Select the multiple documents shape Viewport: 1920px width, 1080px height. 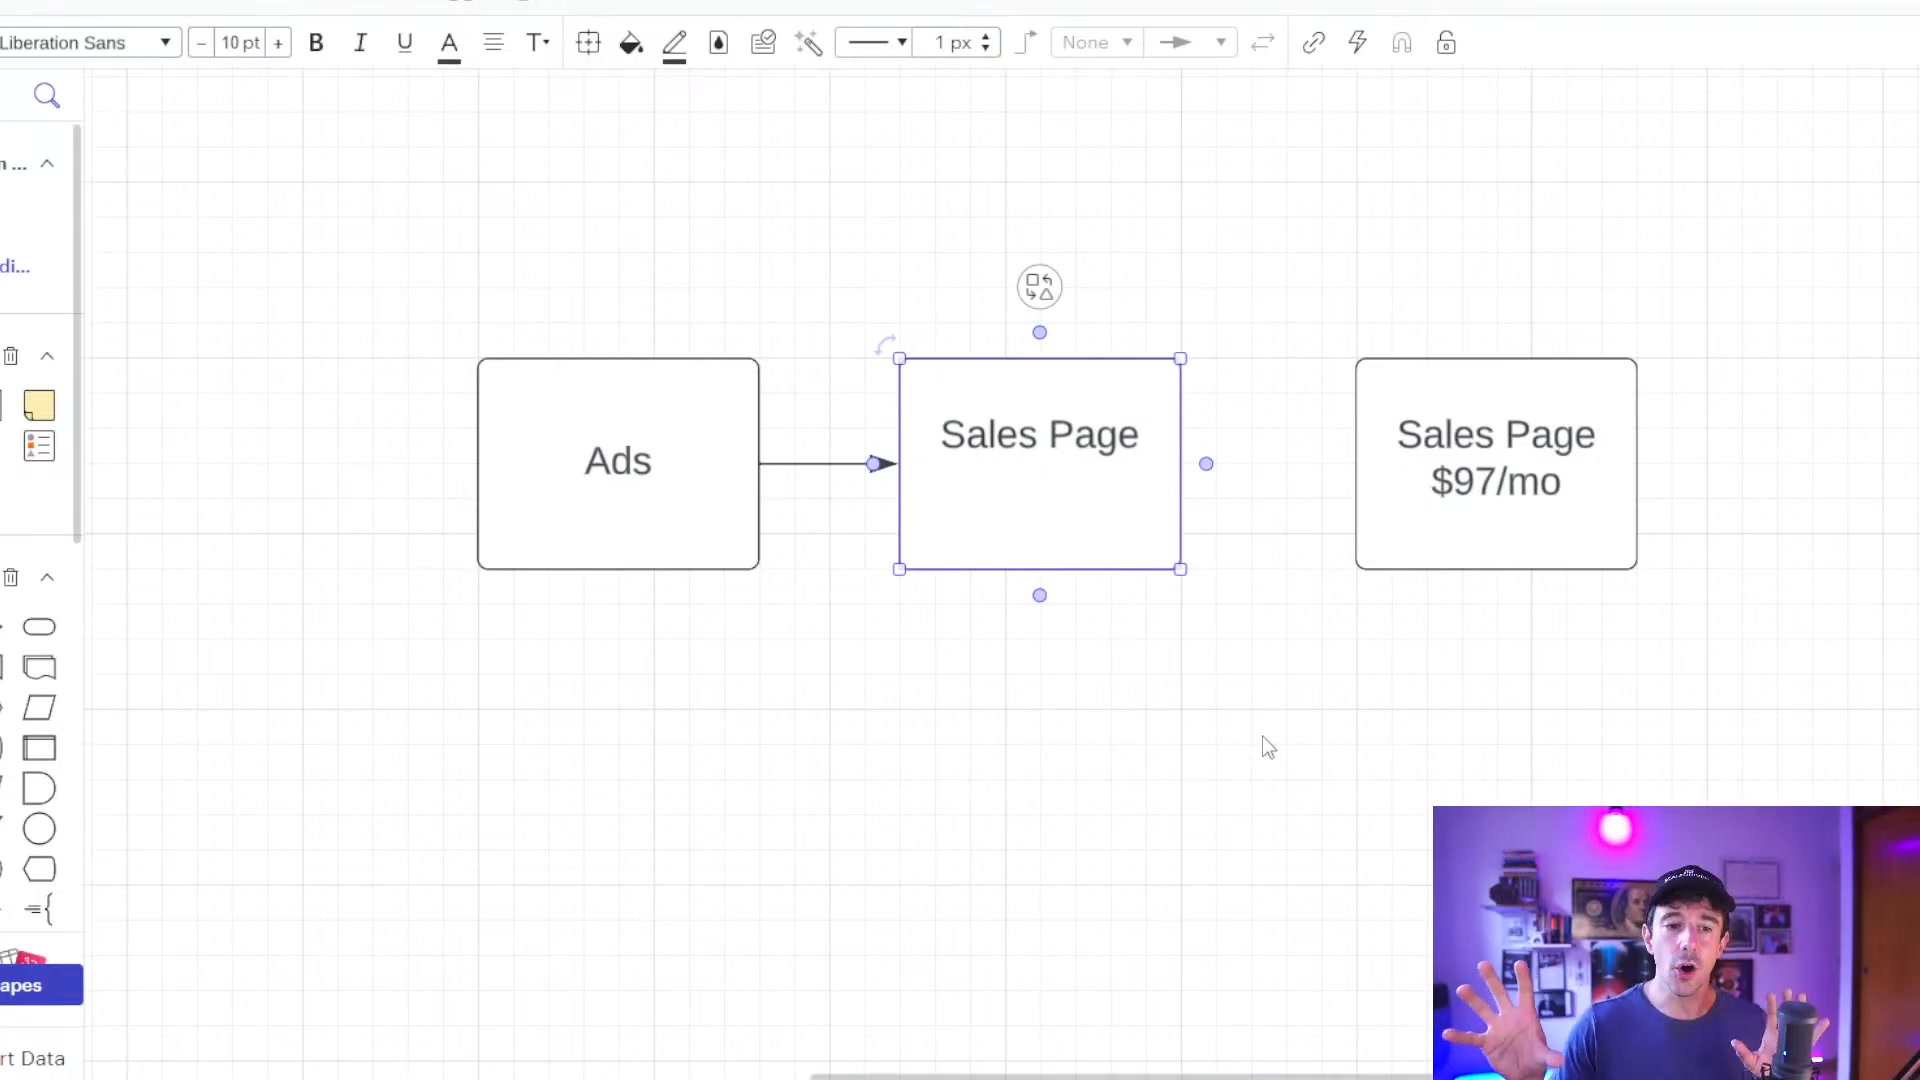(x=39, y=667)
